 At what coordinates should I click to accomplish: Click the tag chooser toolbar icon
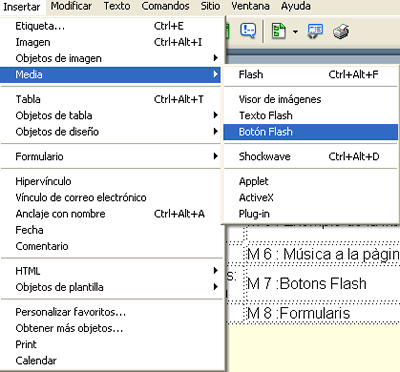[x=315, y=31]
